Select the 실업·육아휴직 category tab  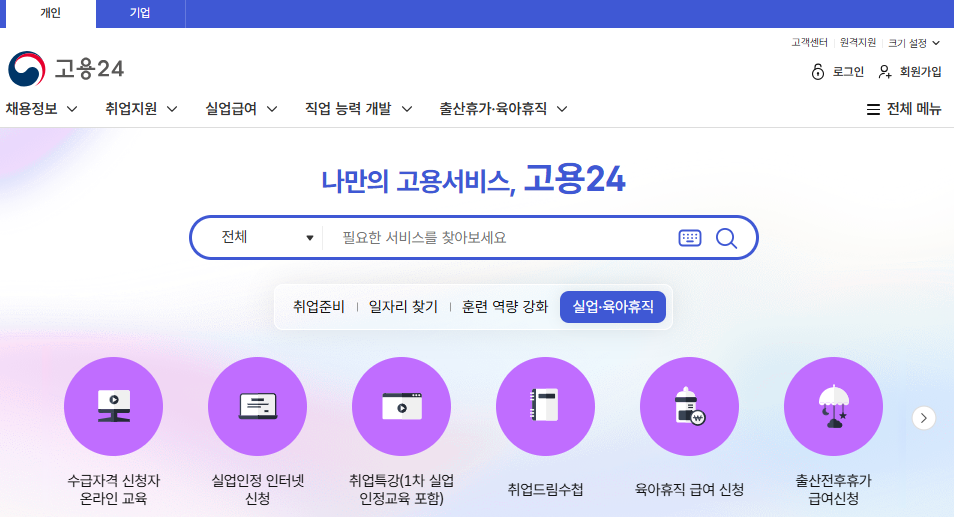pyautogui.click(x=613, y=307)
